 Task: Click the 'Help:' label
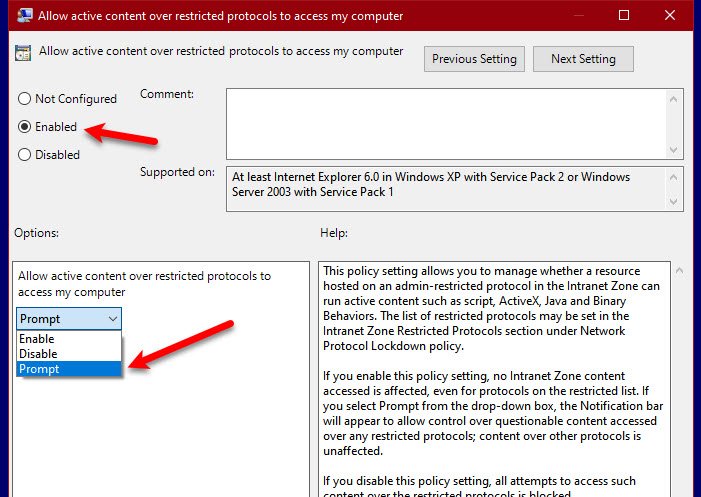coord(334,233)
